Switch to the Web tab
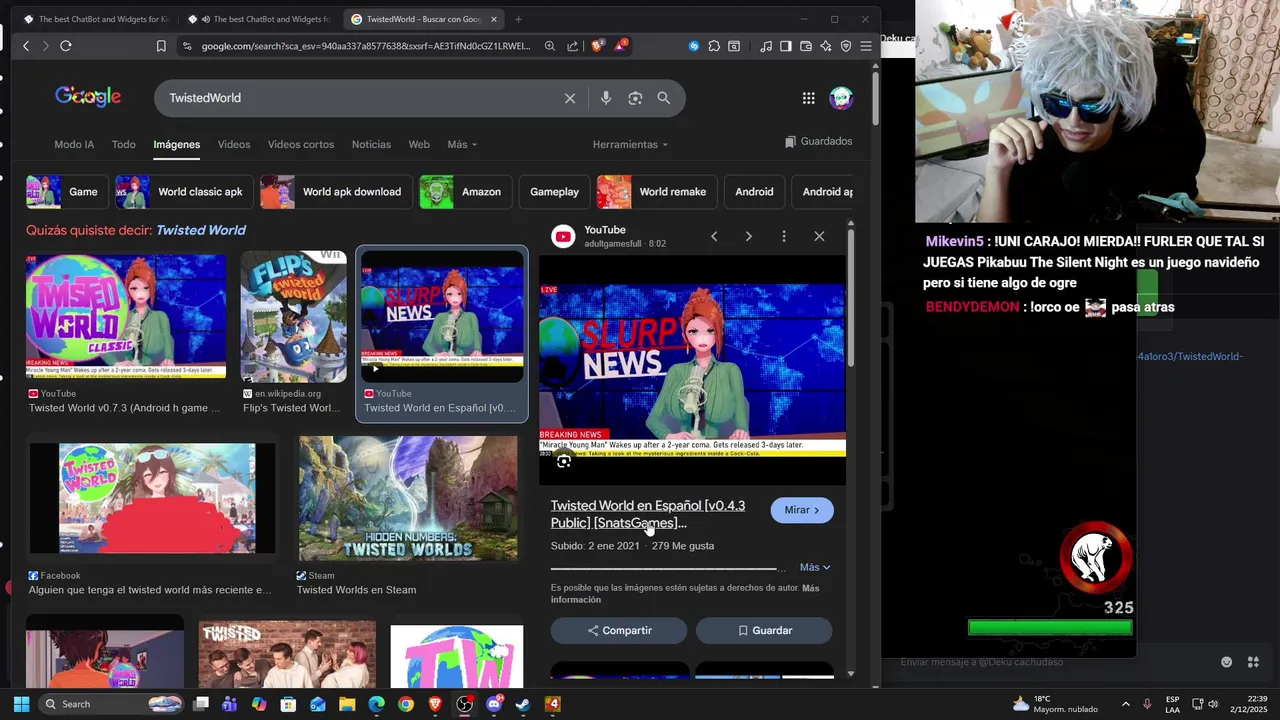1280x720 pixels. tap(419, 144)
